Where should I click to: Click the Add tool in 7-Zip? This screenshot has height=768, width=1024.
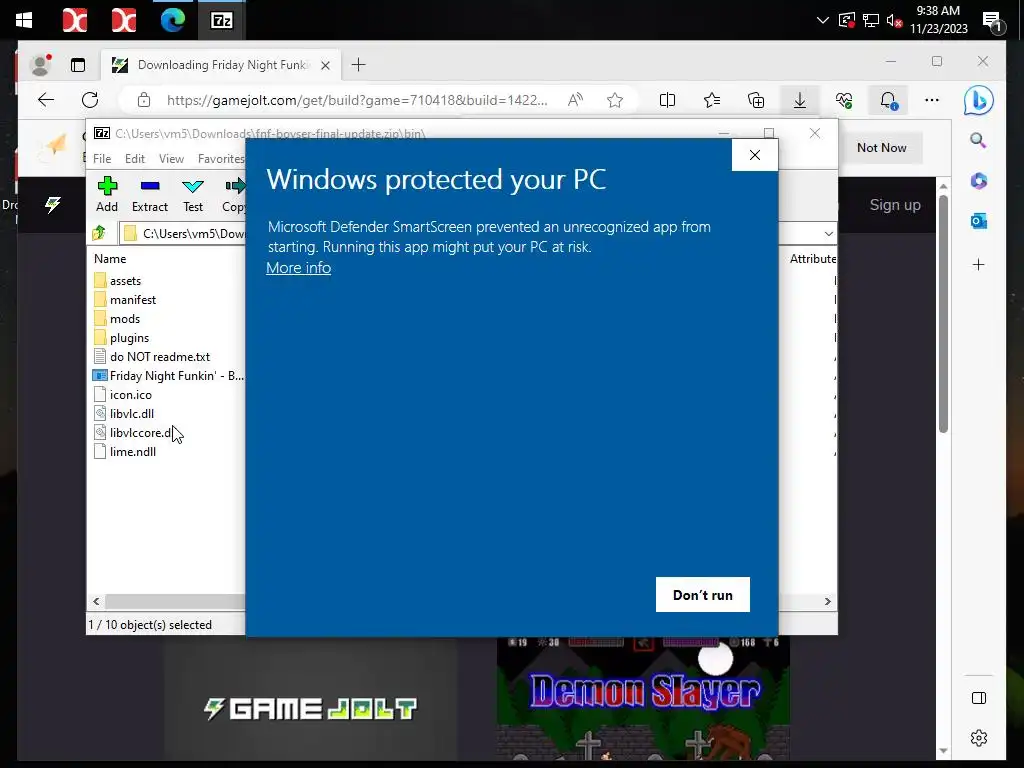(x=107, y=195)
